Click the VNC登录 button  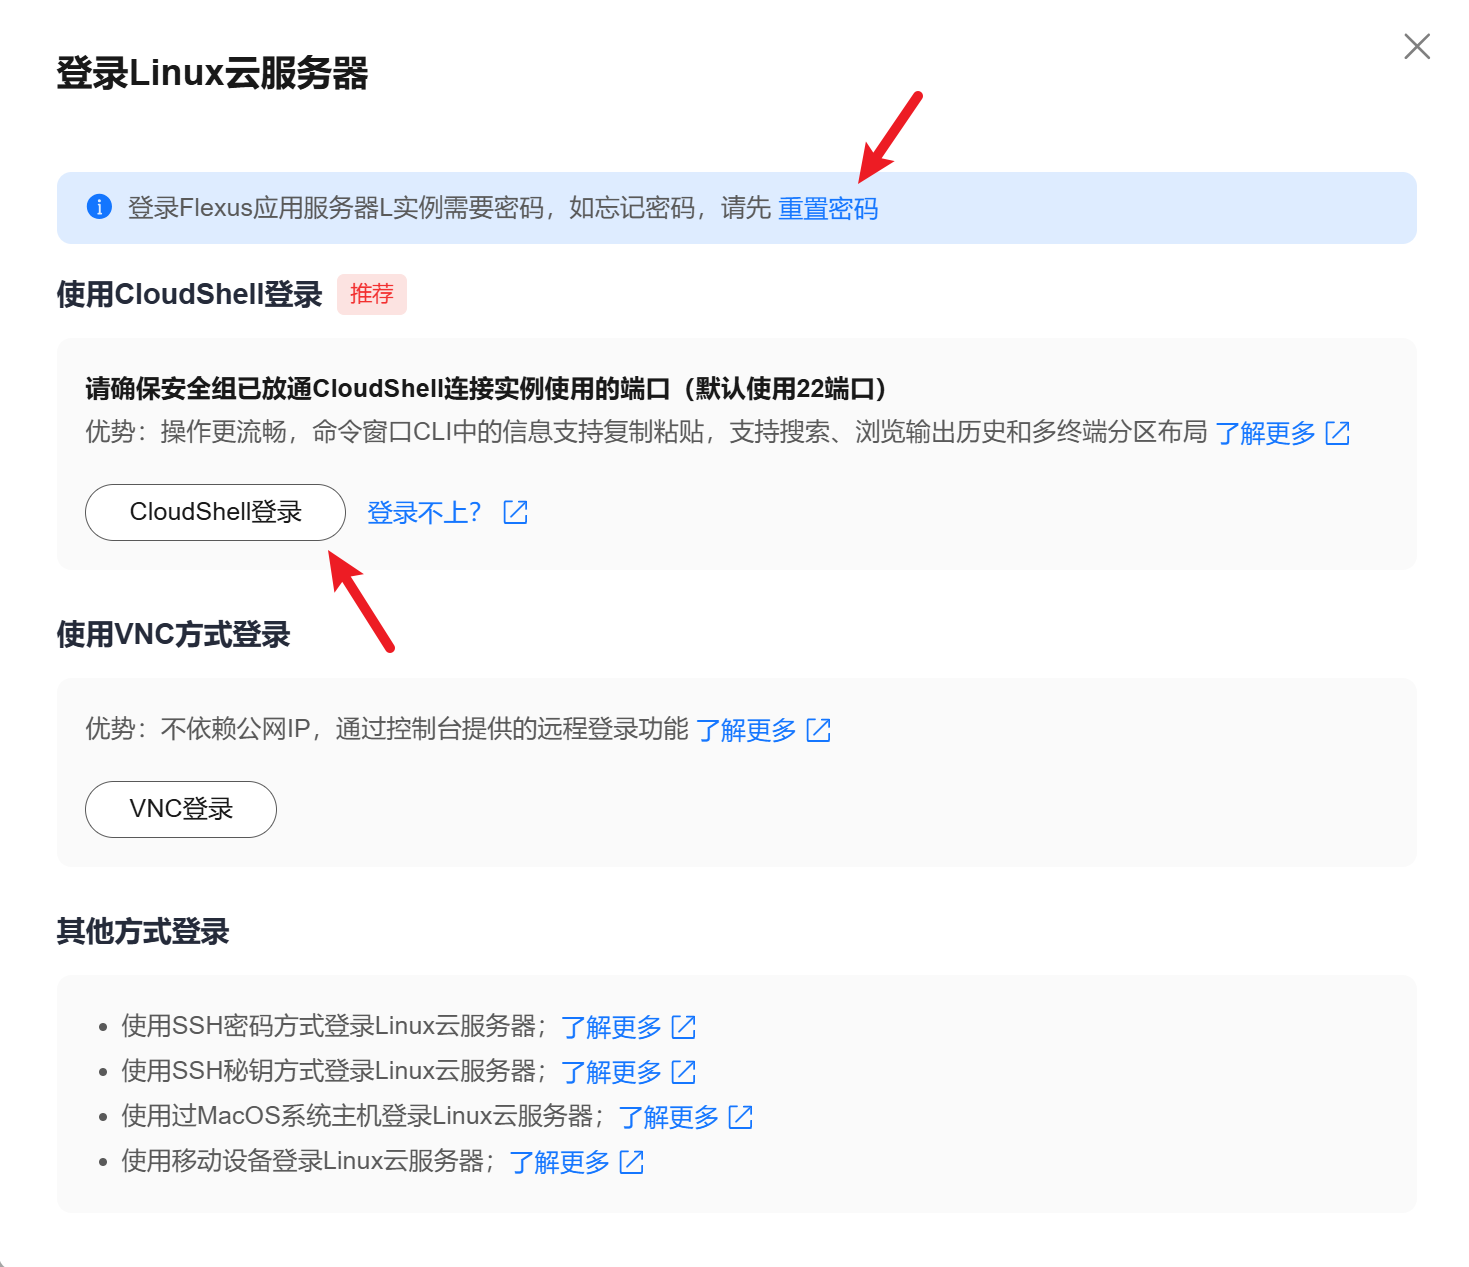[181, 809]
